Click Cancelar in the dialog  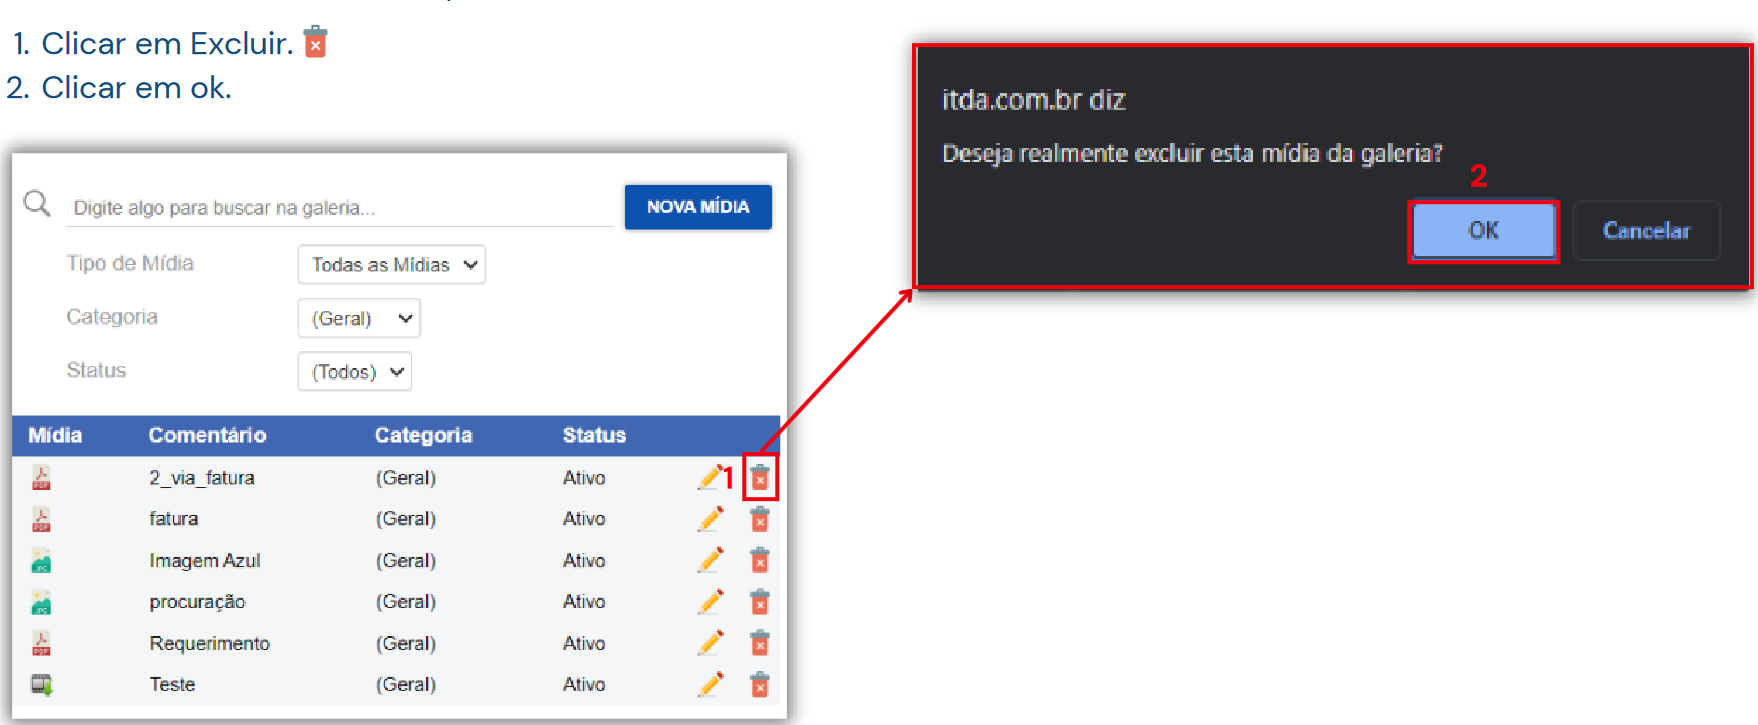click(x=1646, y=231)
